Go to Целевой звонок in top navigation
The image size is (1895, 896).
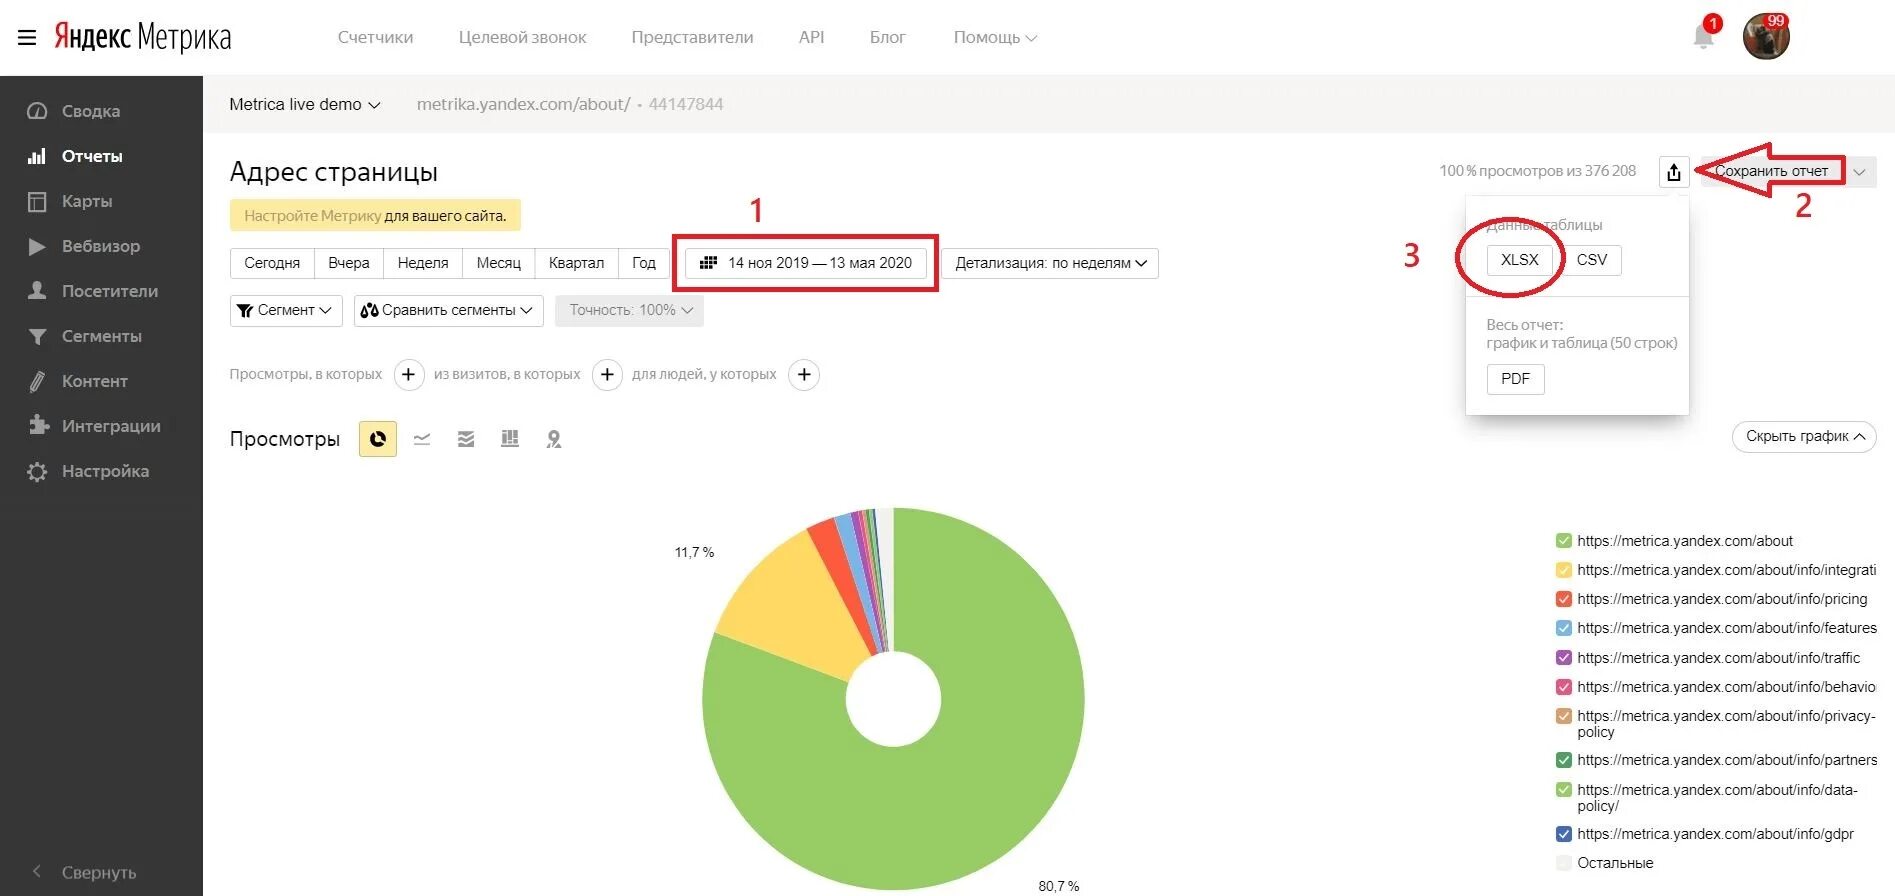tap(522, 37)
